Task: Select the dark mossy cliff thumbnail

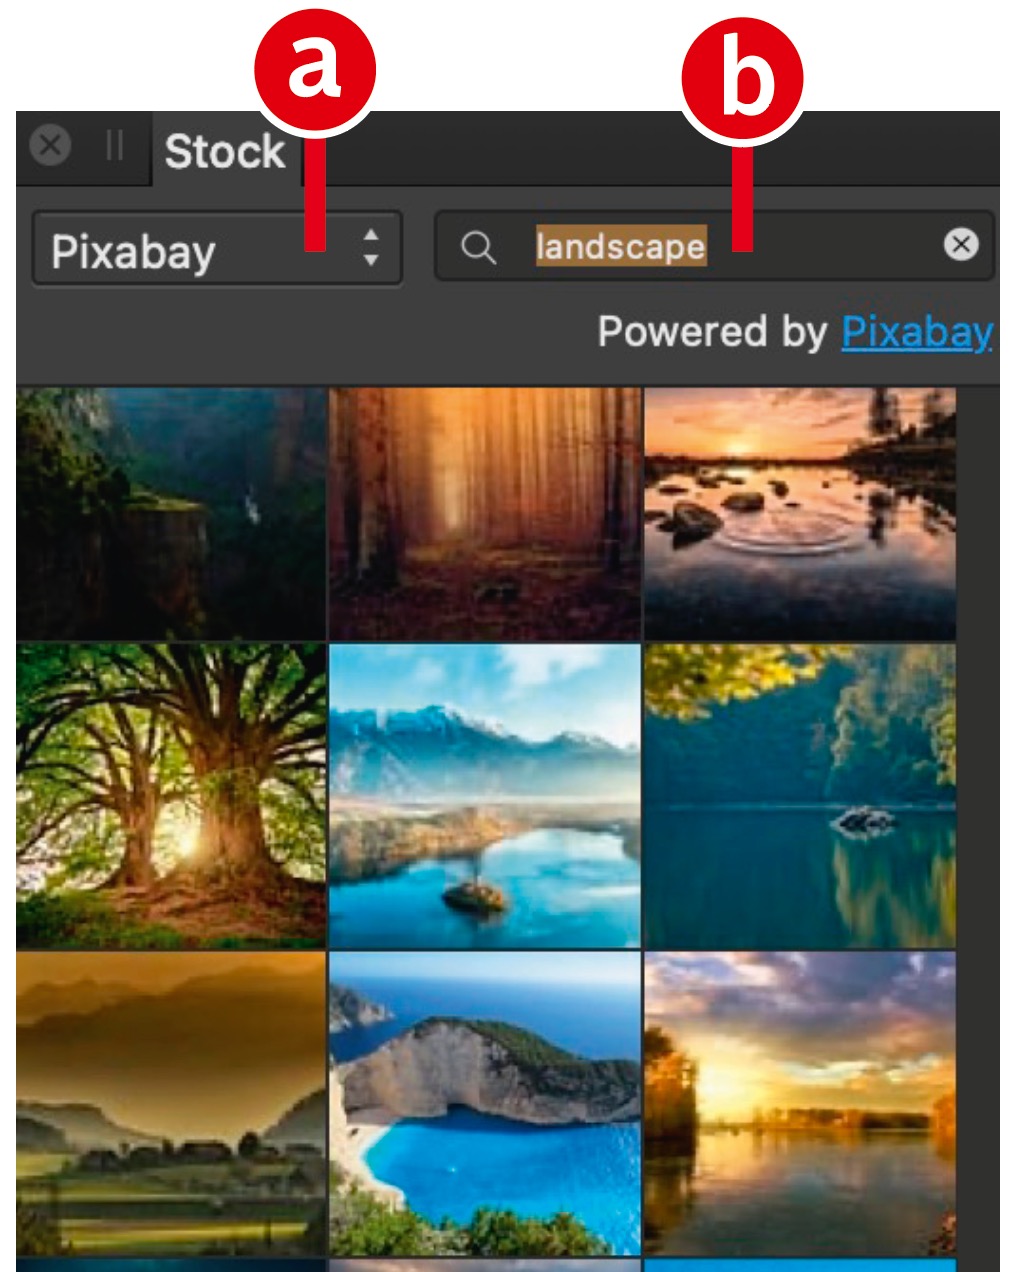Action: point(171,513)
